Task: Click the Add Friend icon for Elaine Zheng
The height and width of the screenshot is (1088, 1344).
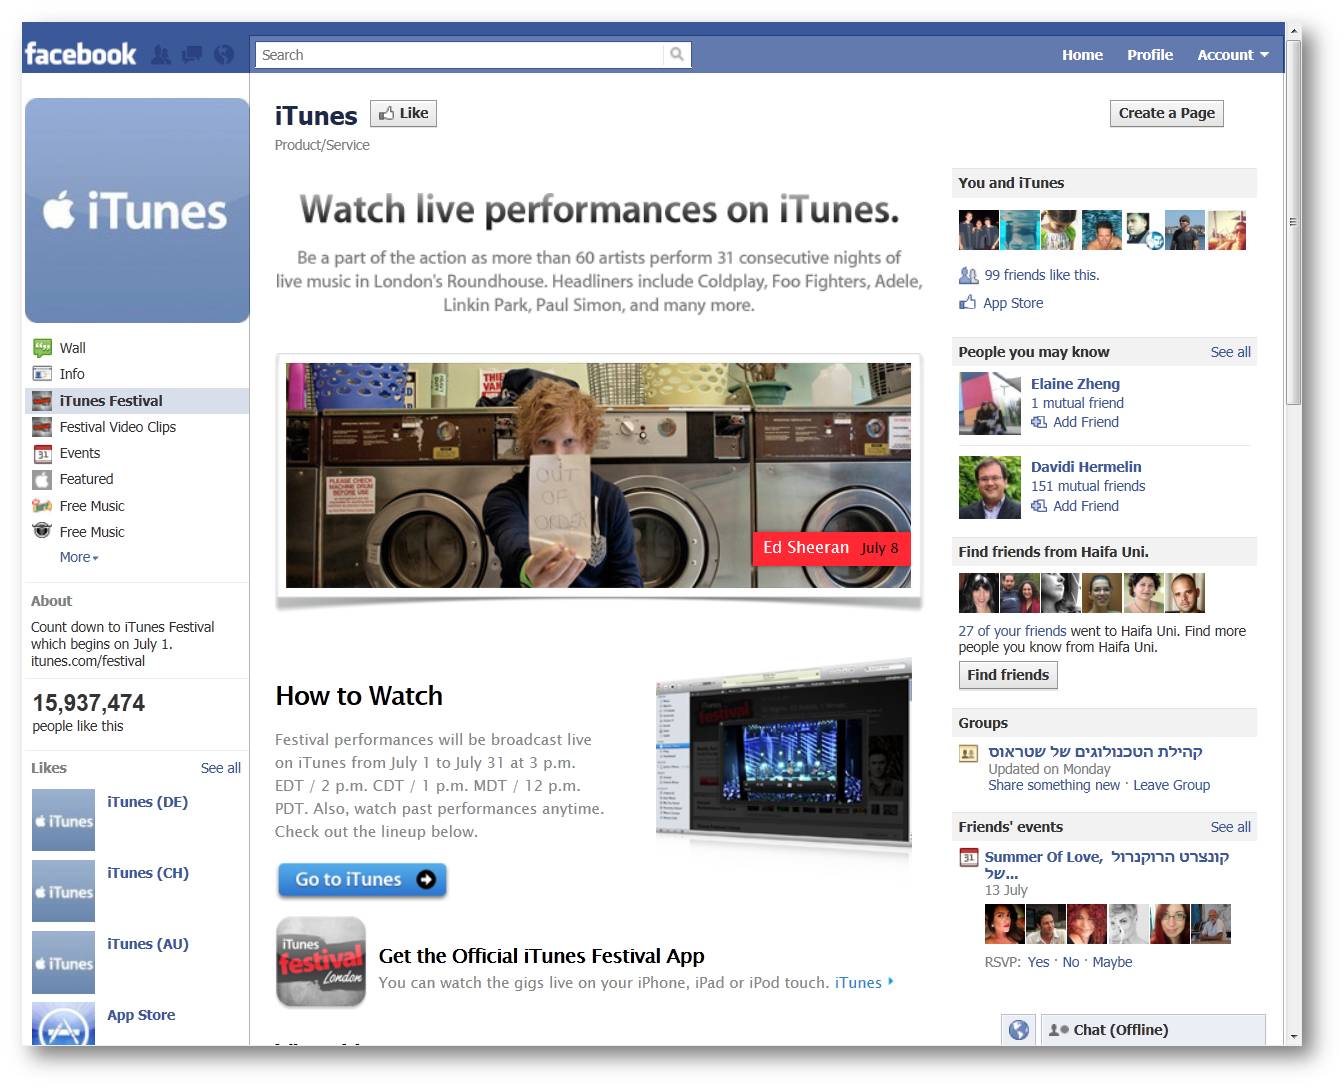Action: (x=1039, y=422)
